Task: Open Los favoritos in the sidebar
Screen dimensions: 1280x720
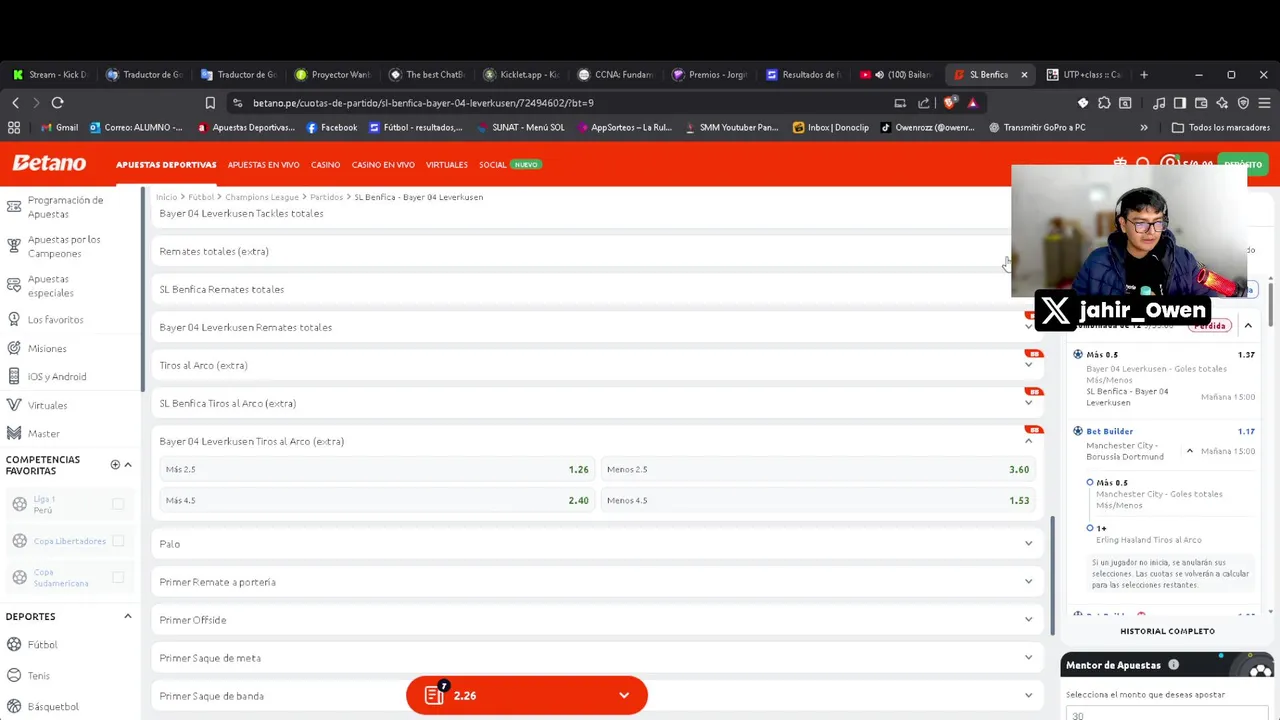Action: coord(55,319)
